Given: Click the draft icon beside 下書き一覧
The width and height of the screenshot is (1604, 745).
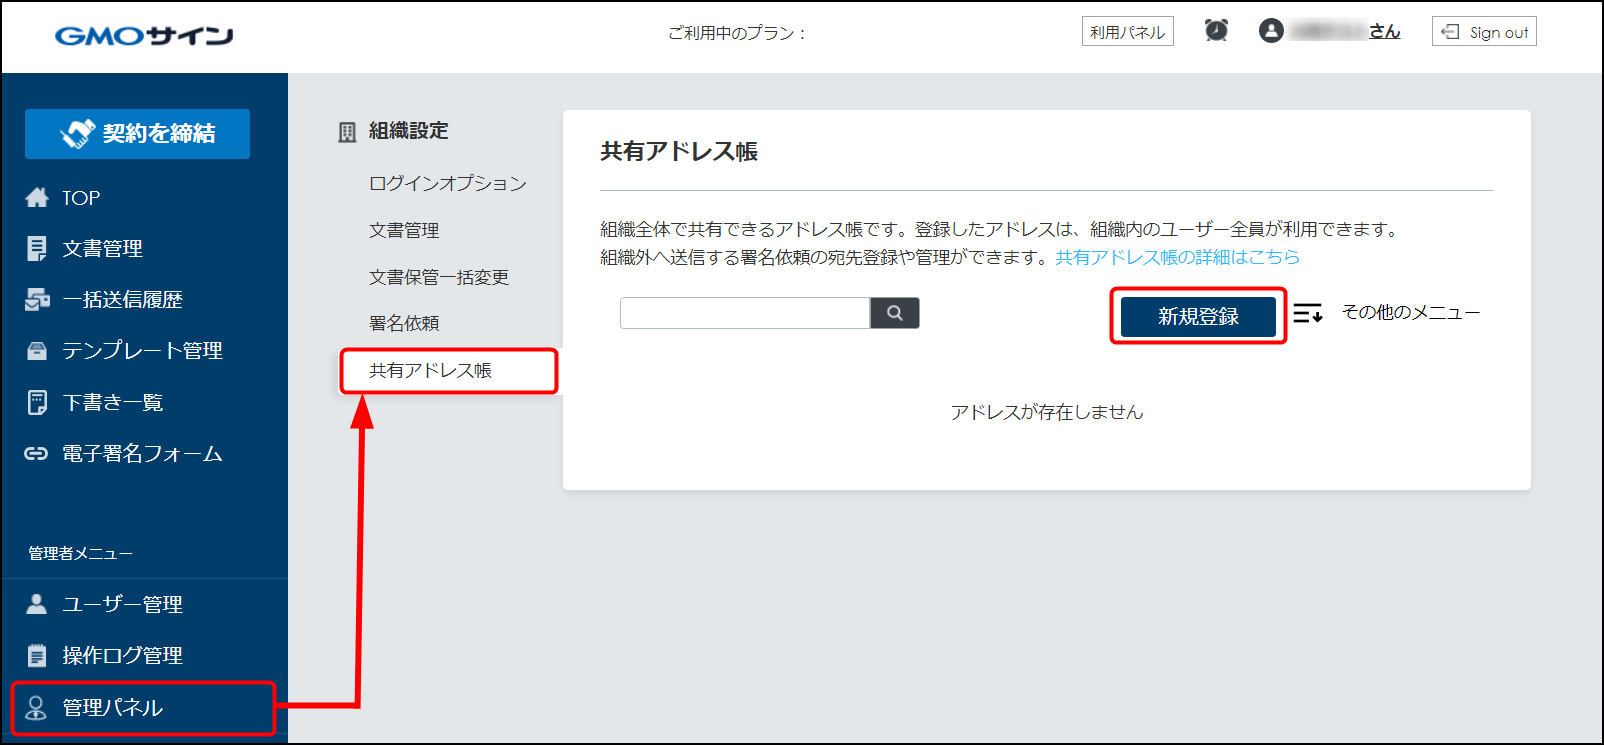Looking at the screenshot, I should point(37,402).
